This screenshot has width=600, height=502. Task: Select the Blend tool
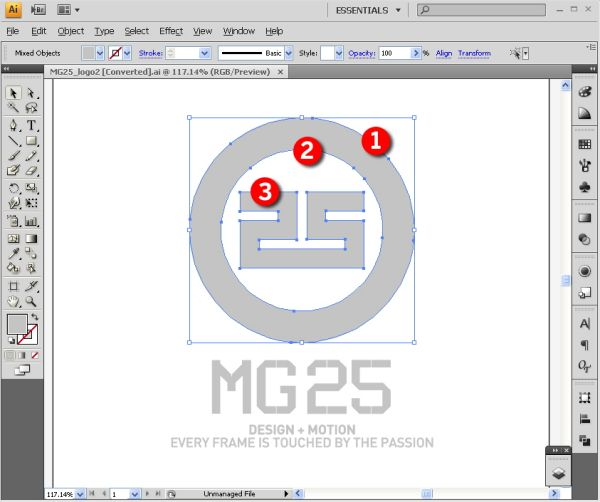pos(31,253)
